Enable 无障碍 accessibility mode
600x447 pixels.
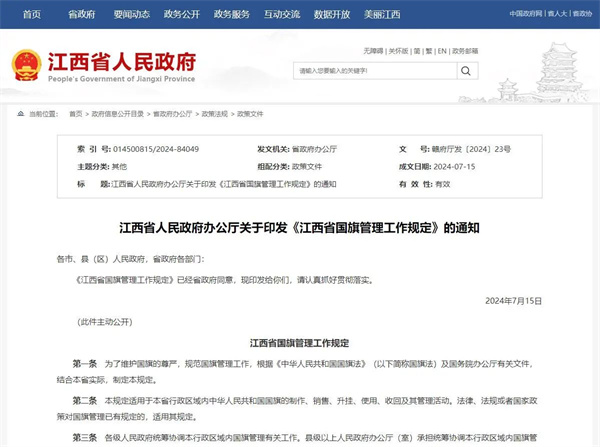click(373, 51)
